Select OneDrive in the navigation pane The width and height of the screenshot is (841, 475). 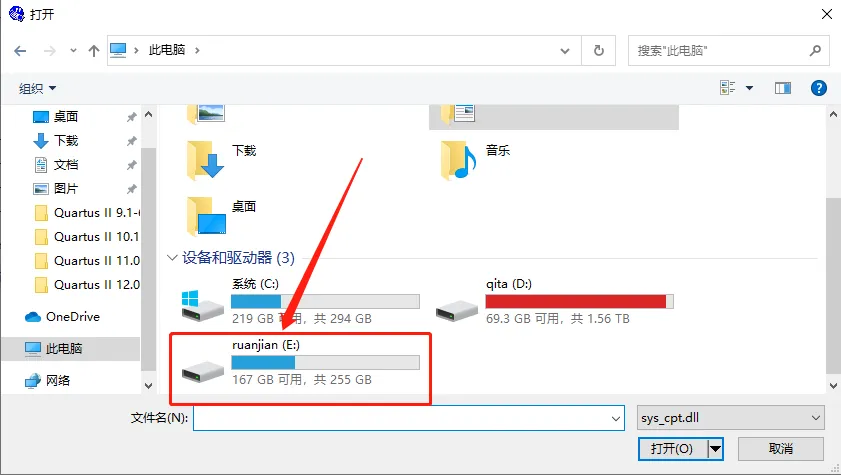point(63,317)
